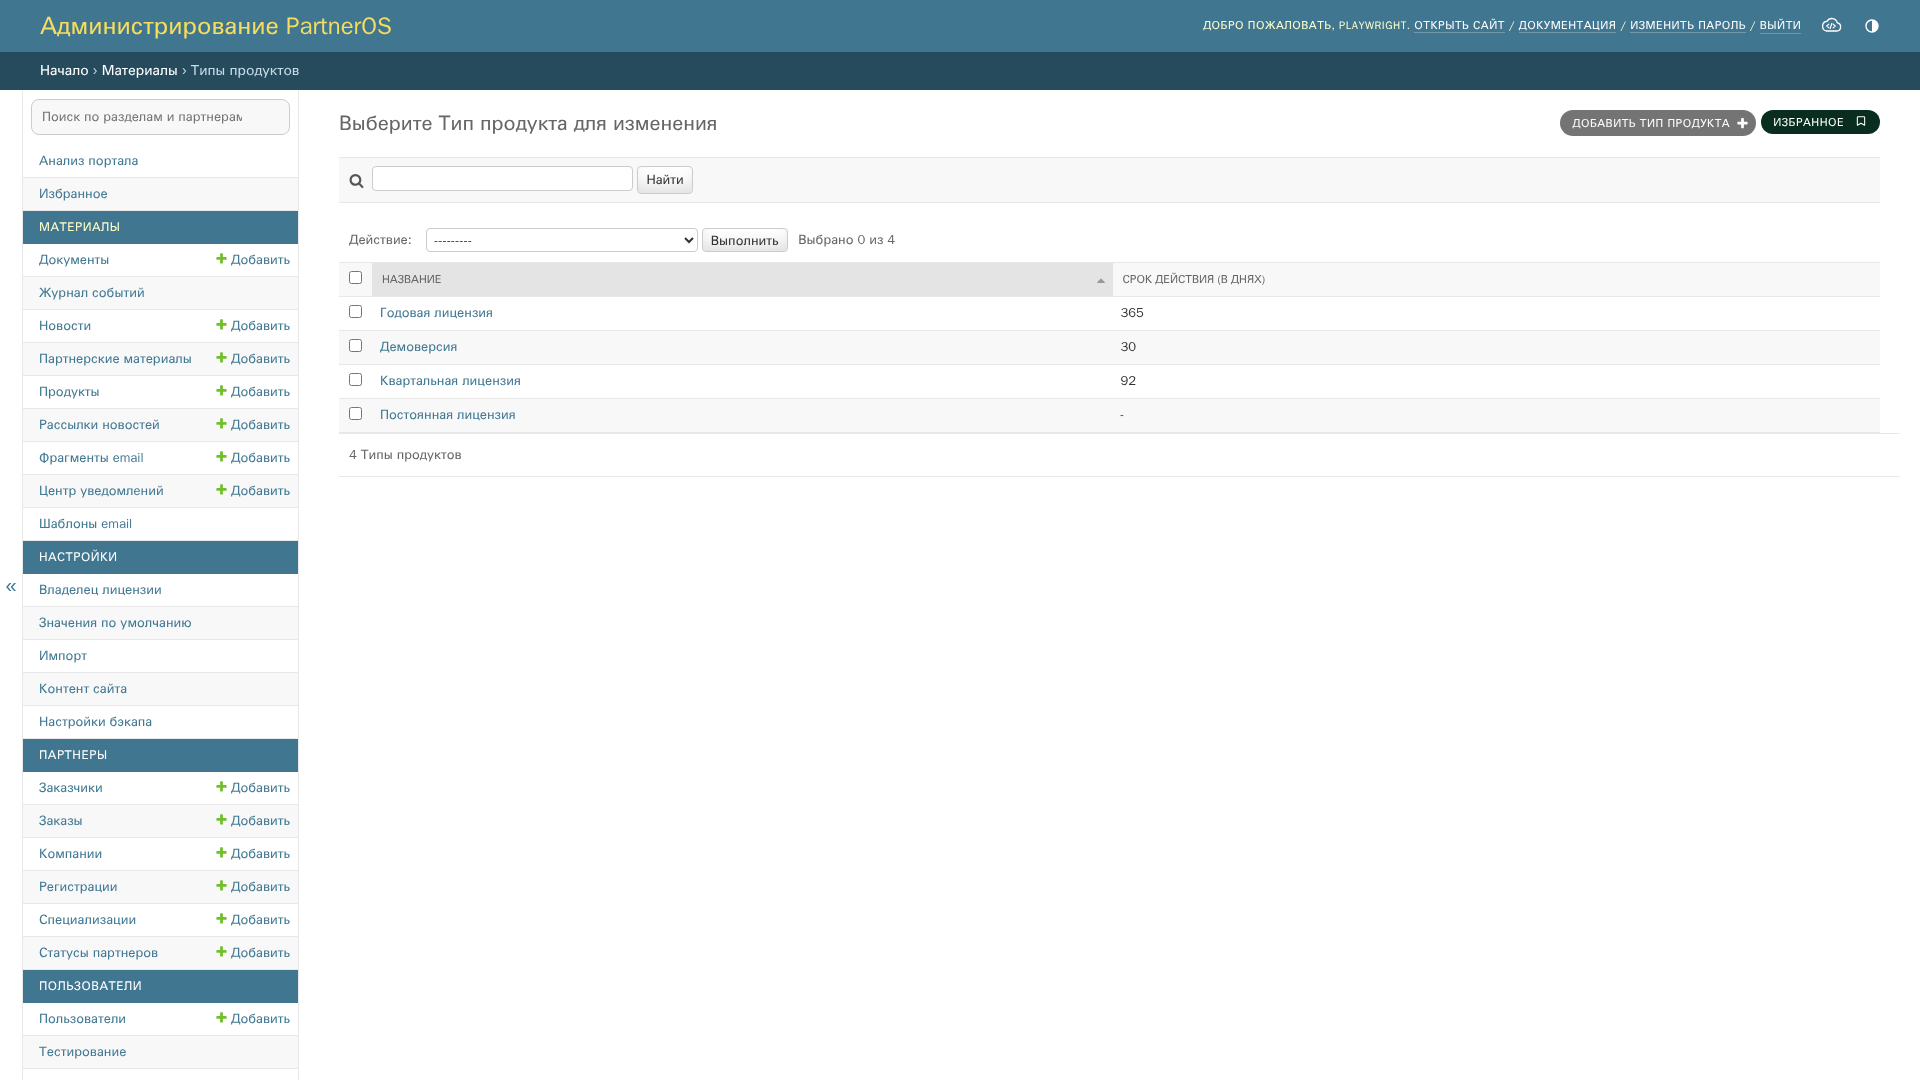Click the plus icon next to Заказчики
Image resolution: width=1920 pixels, height=1080 pixels.
coord(221,787)
